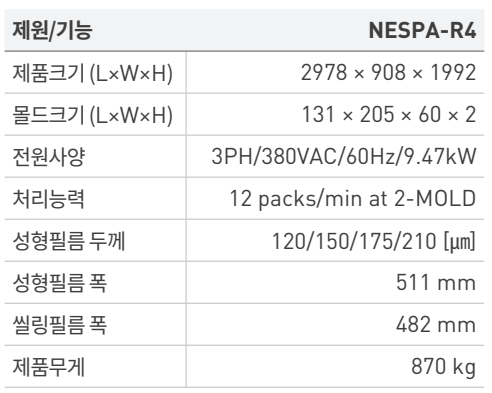Select the 511 mm value
Viewport: 492px width, 393px height.
pyautogui.click(x=436, y=283)
